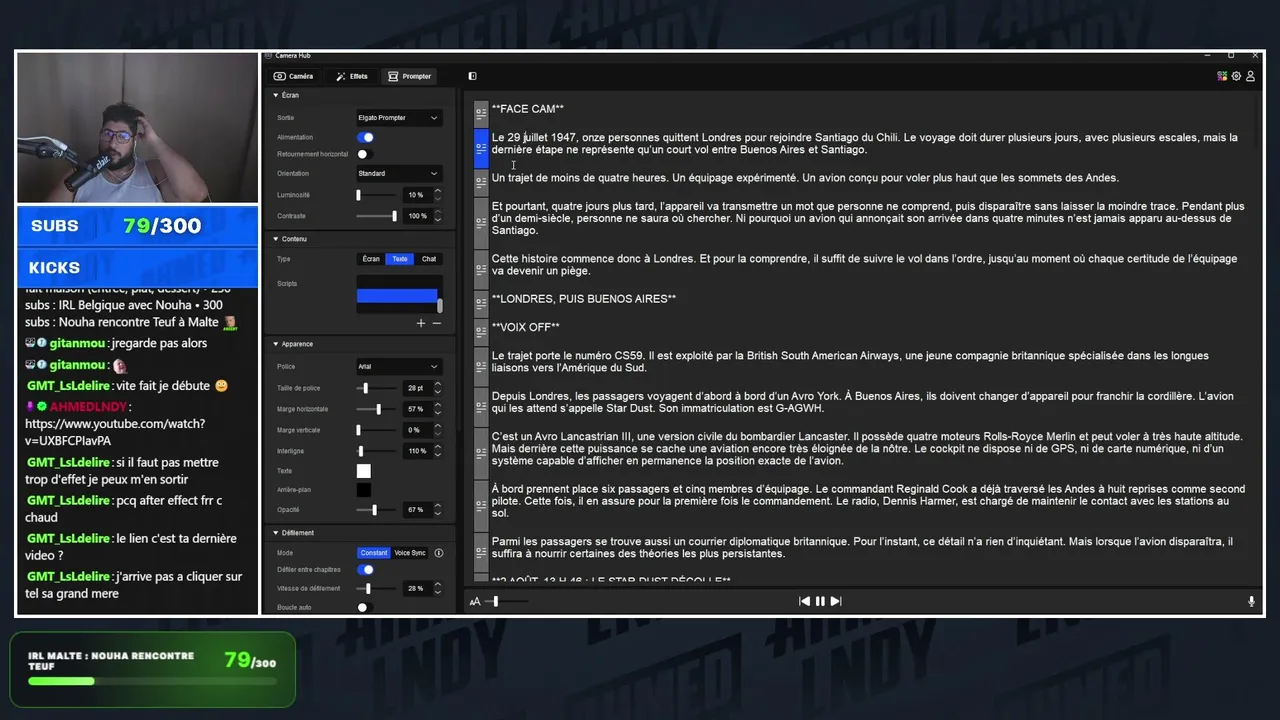The height and width of the screenshot is (720, 1280).
Task: Adjust the Marge horizontale slider
Action: pyautogui.click(x=378, y=409)
